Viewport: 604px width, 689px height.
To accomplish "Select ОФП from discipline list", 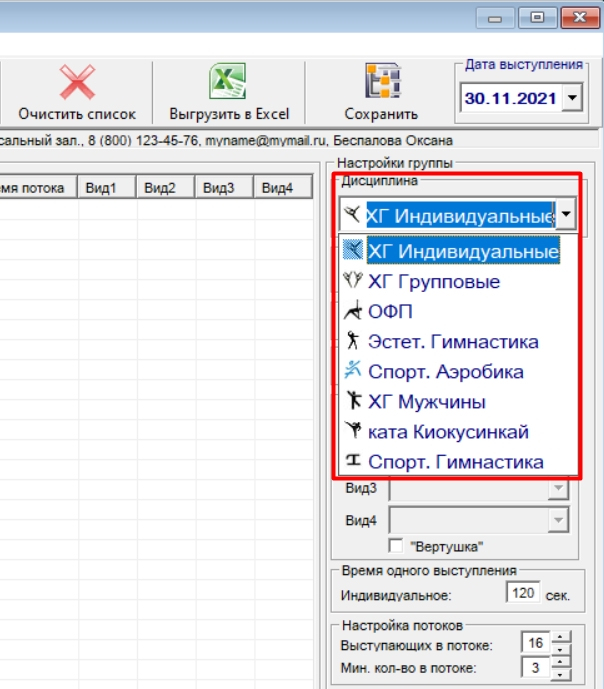I will click(x=390, y=312).
